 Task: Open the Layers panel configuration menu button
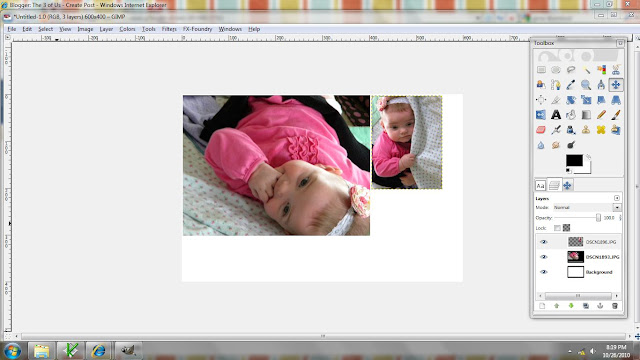pyautogui.click(x=617, y=198)
